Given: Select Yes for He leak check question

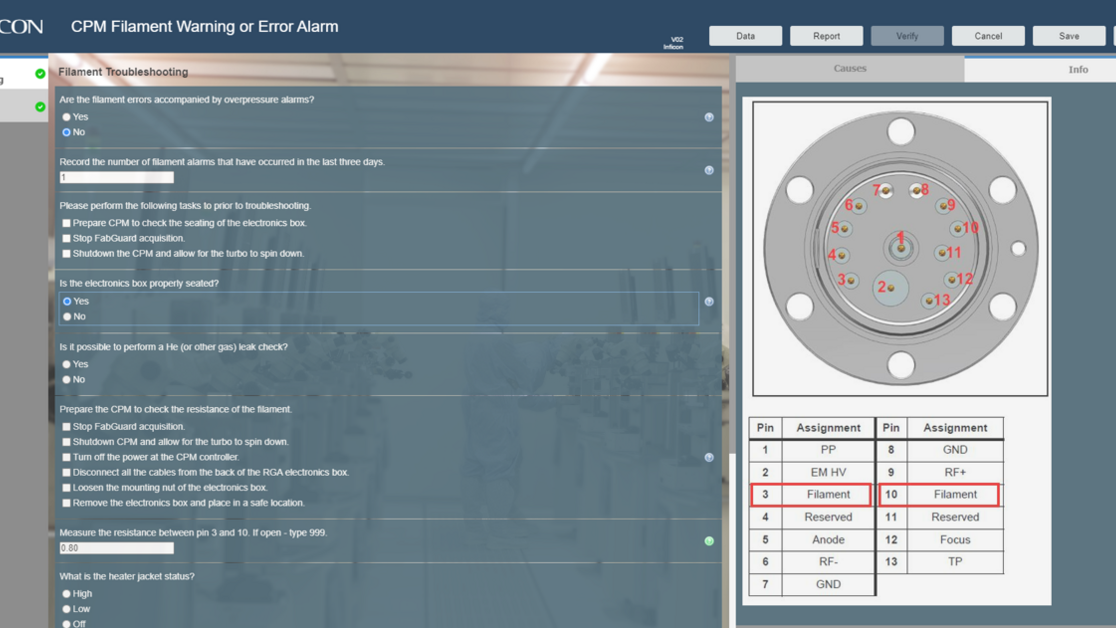Looking at the screenshot, I should pyautogui.click(x=66, y=365).
